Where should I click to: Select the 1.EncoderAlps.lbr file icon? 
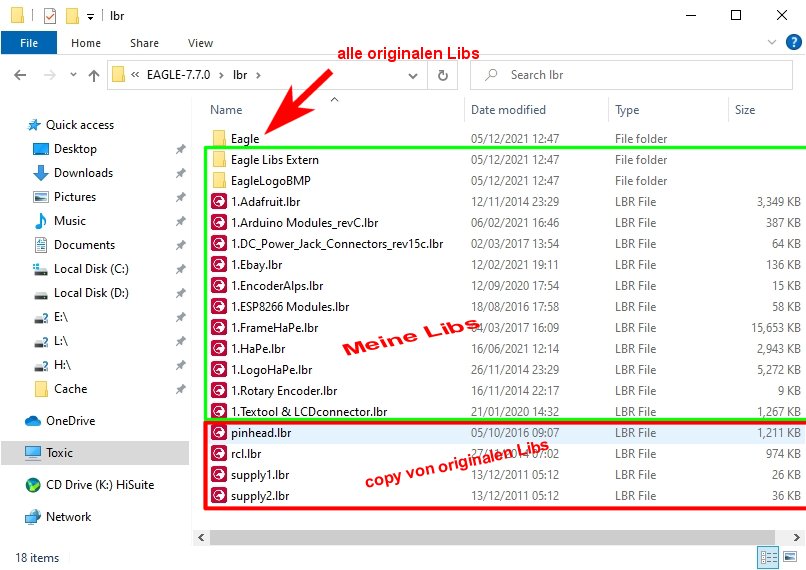coord(219,286)
